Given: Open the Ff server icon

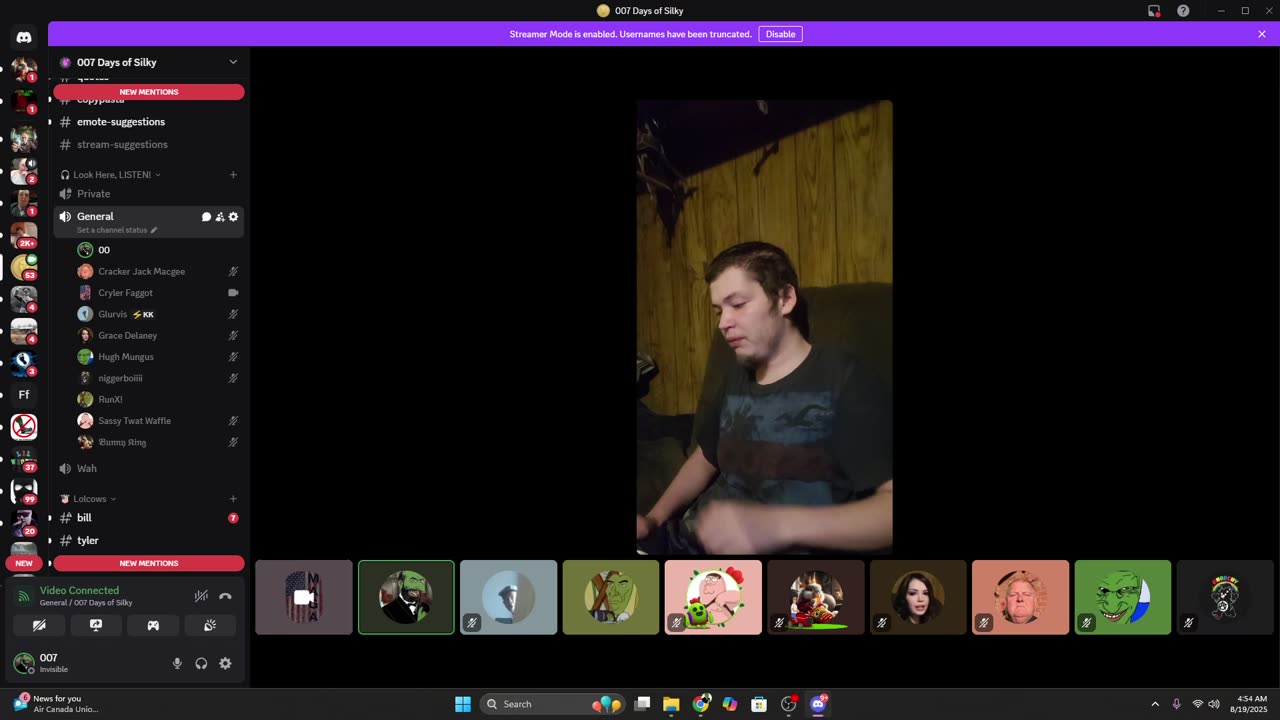Looking at the screenshot, I should 24,395.
